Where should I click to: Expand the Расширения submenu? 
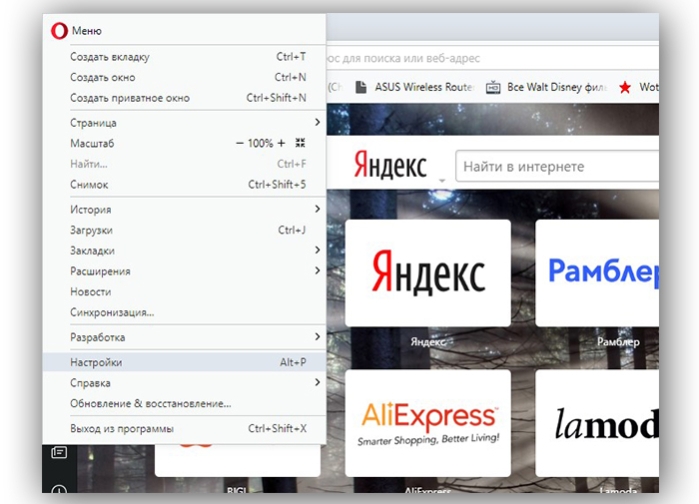(184, 271)
